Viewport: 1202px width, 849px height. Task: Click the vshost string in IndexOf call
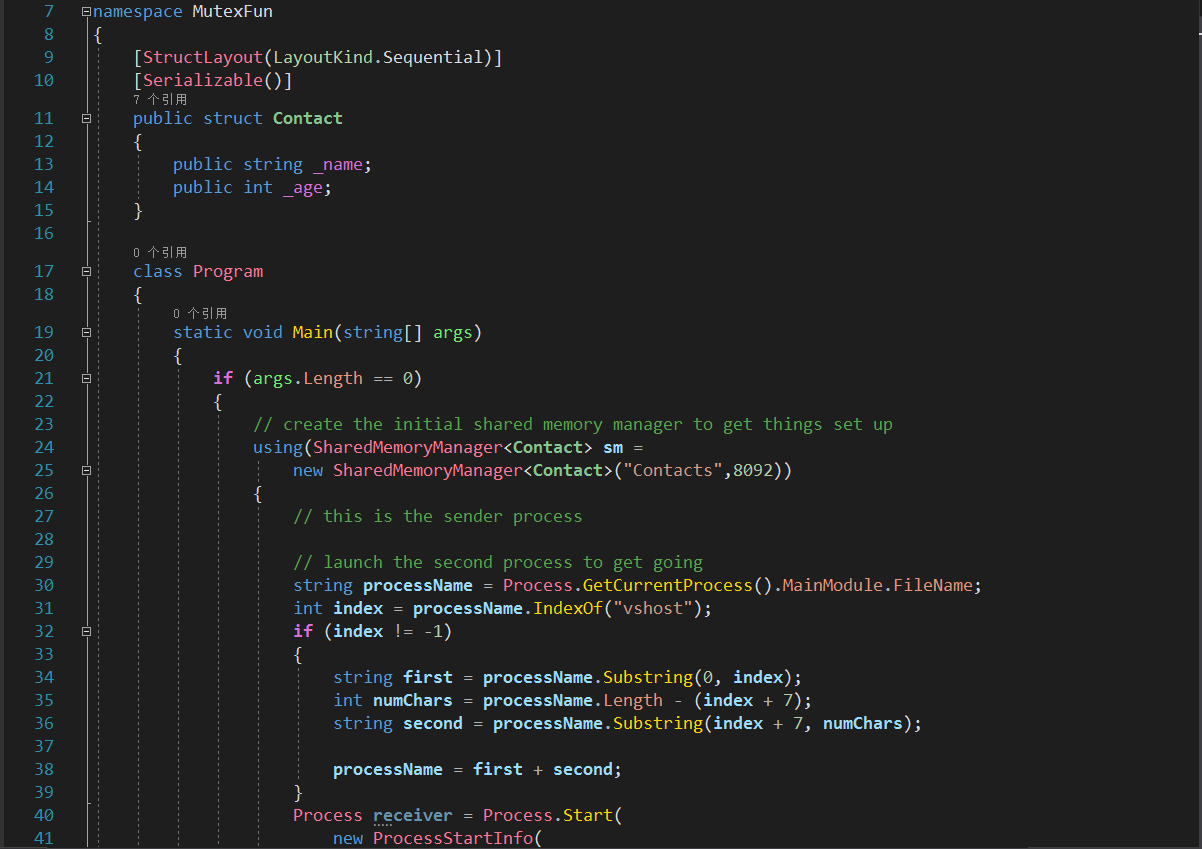(652, 607)
